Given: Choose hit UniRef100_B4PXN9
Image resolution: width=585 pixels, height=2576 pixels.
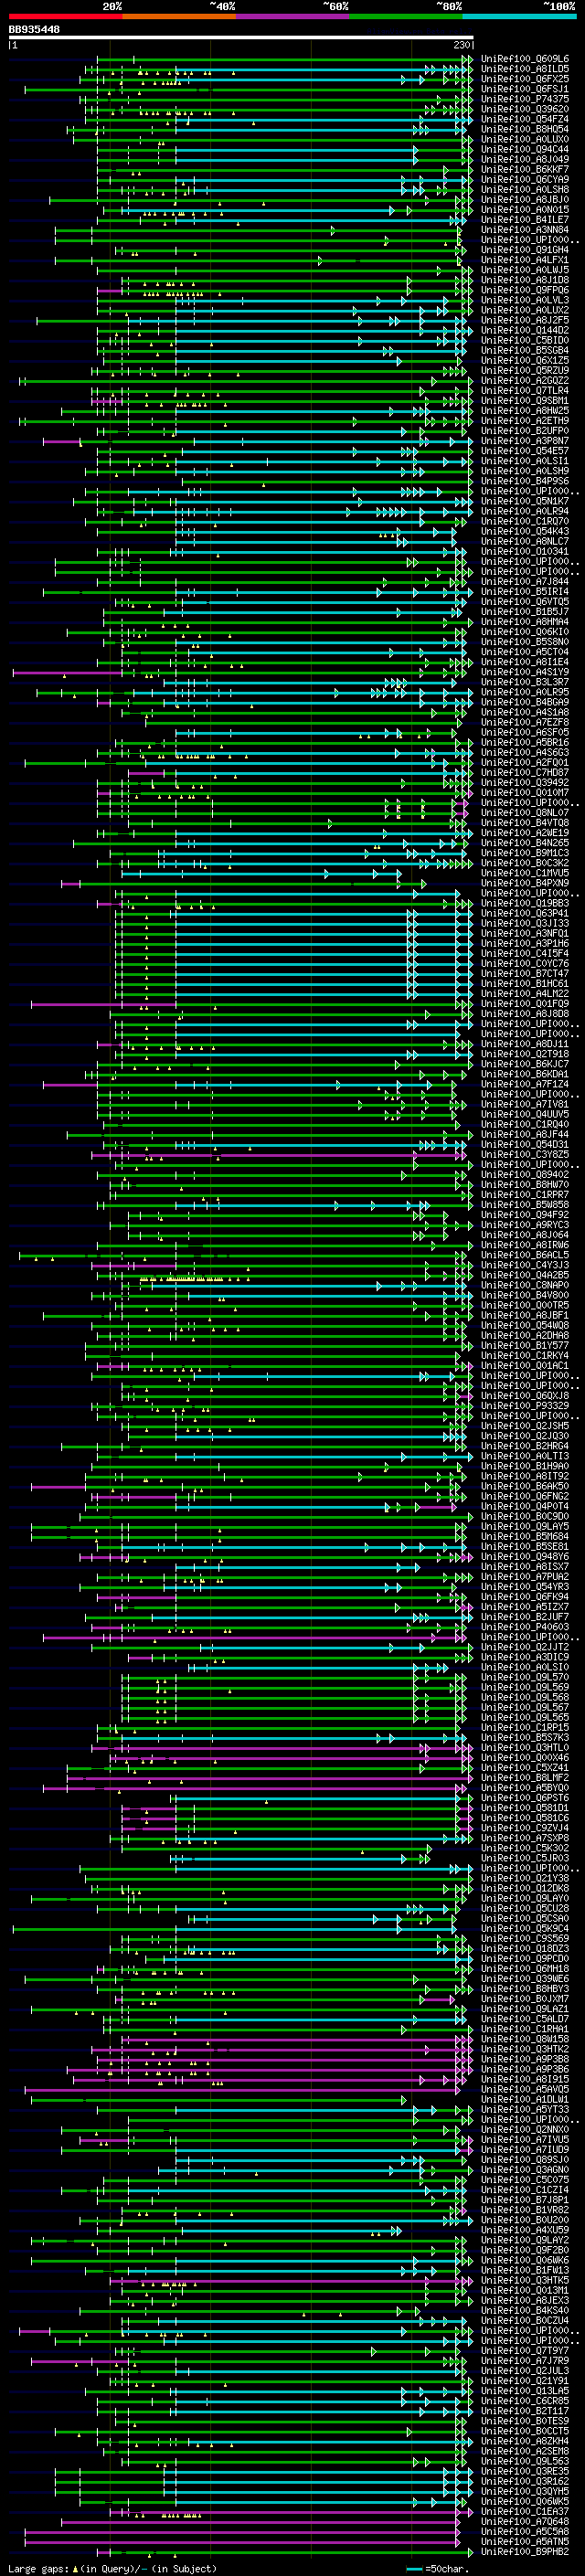Looking at the screenshot, I should 525,883.
